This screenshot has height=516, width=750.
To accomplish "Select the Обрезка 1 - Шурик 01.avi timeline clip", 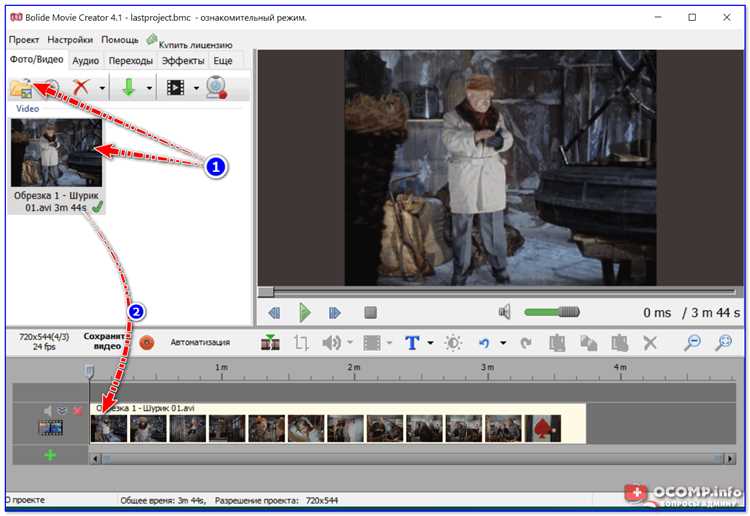I will tap(338, 424).
